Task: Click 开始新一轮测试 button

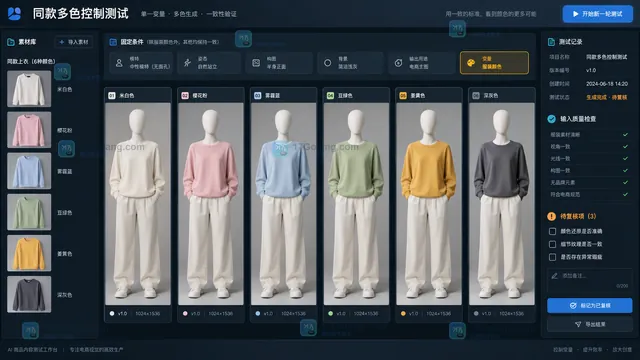Action: 598,14
